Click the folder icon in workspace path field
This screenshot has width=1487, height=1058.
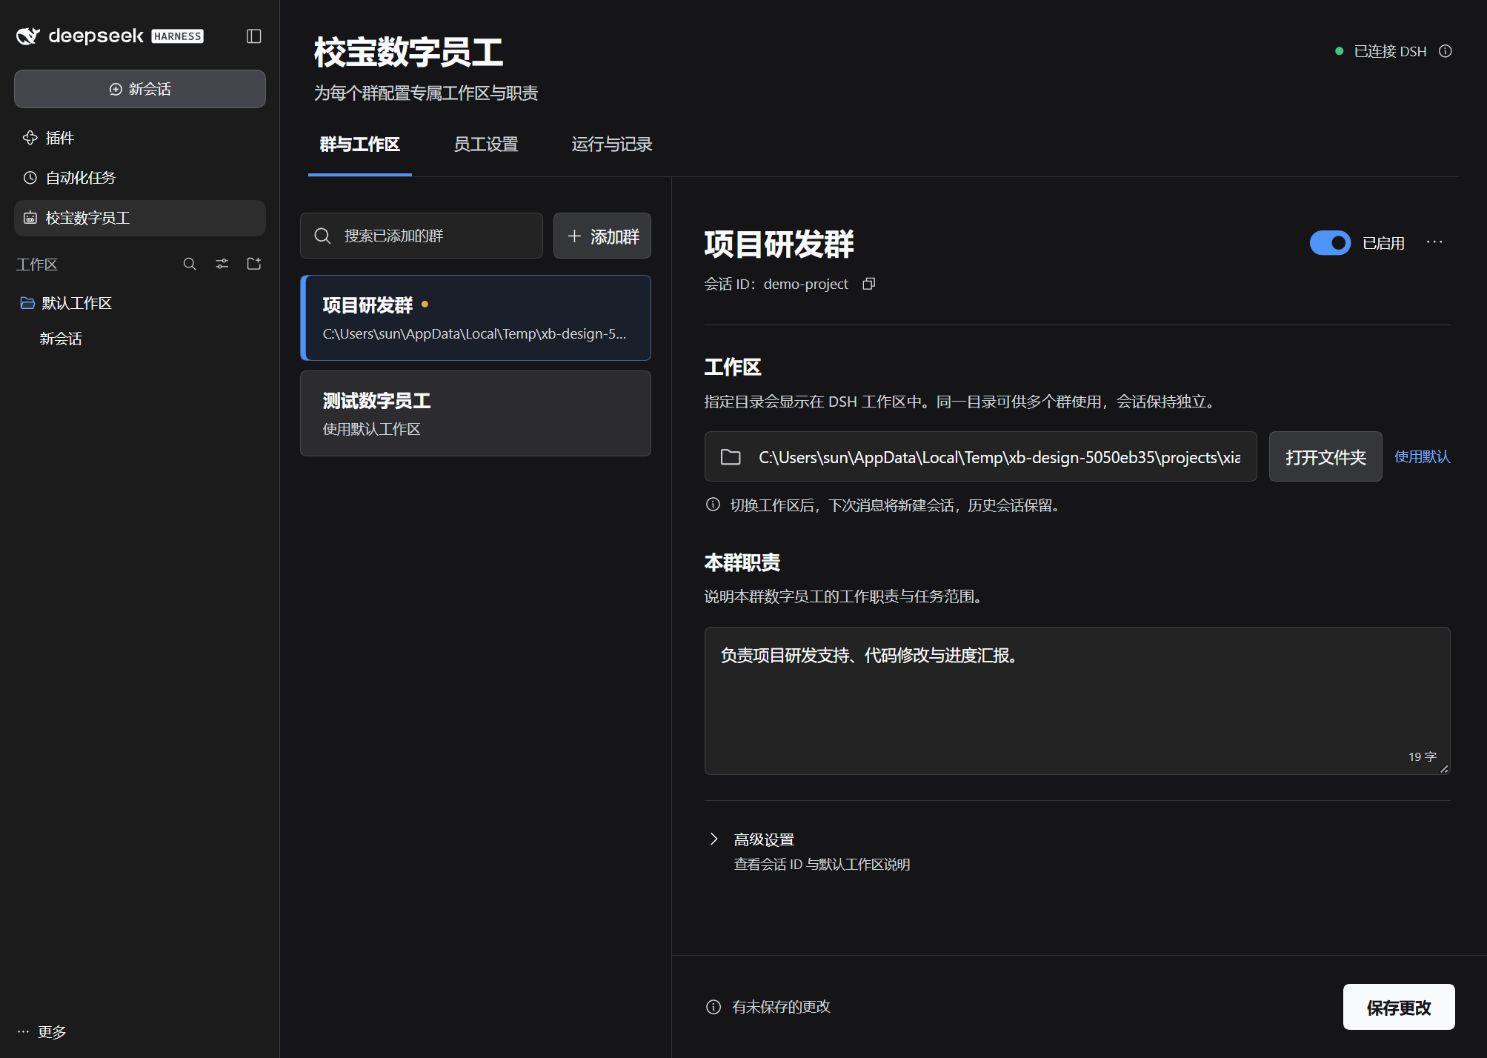coord(731,457)
